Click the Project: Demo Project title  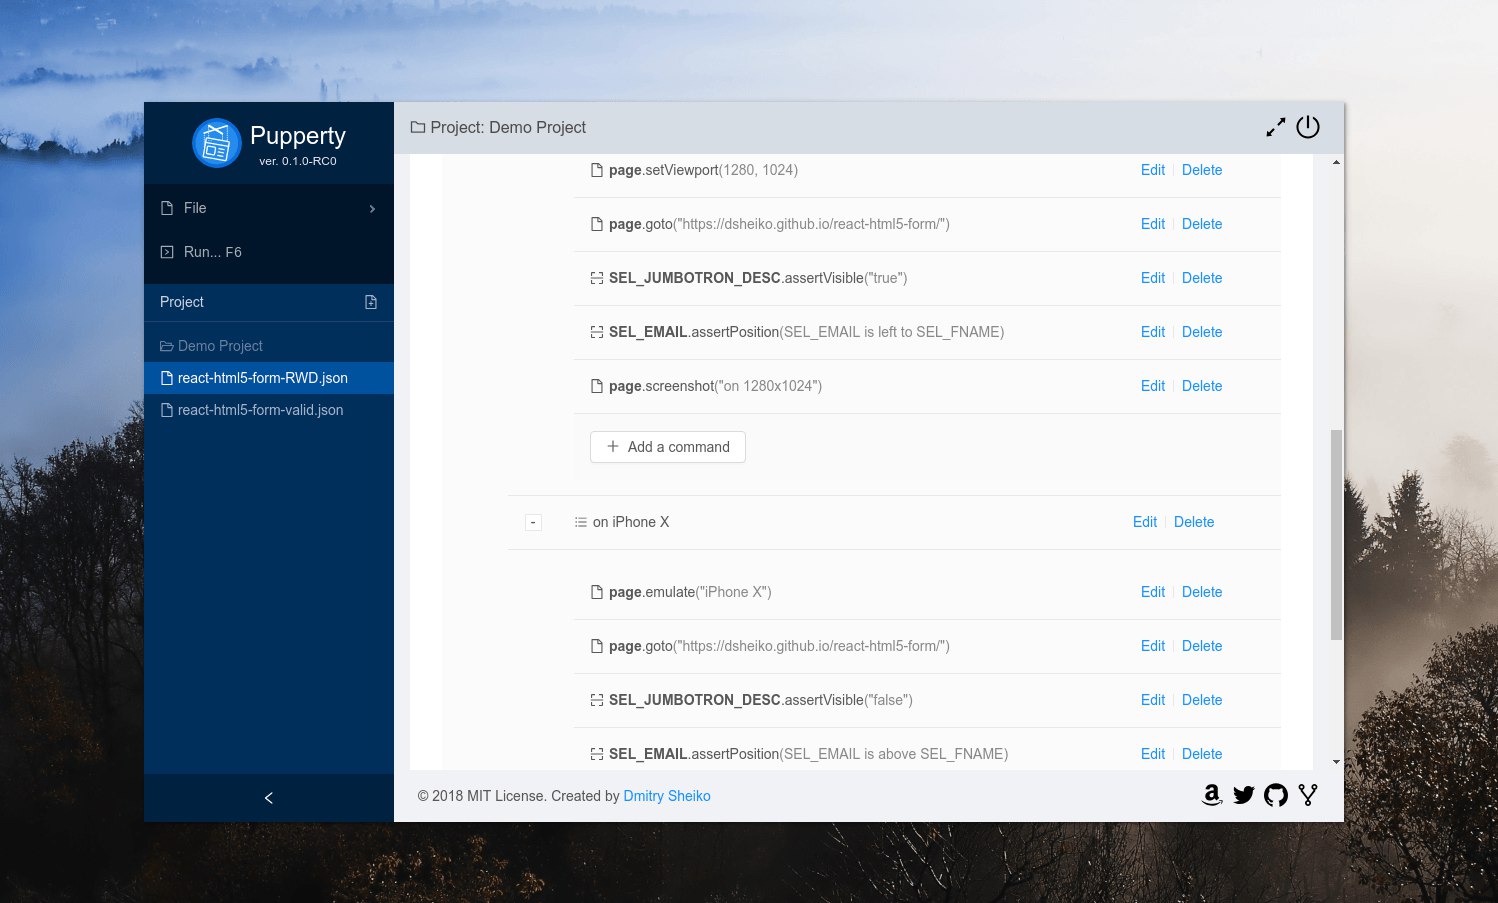click(x=508, y=128)
